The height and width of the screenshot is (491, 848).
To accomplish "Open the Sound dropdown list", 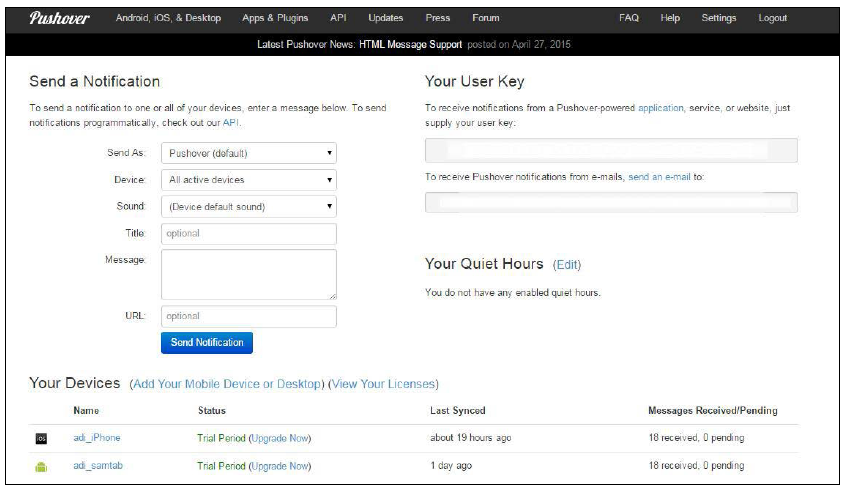I will click(x=249, y=207).
